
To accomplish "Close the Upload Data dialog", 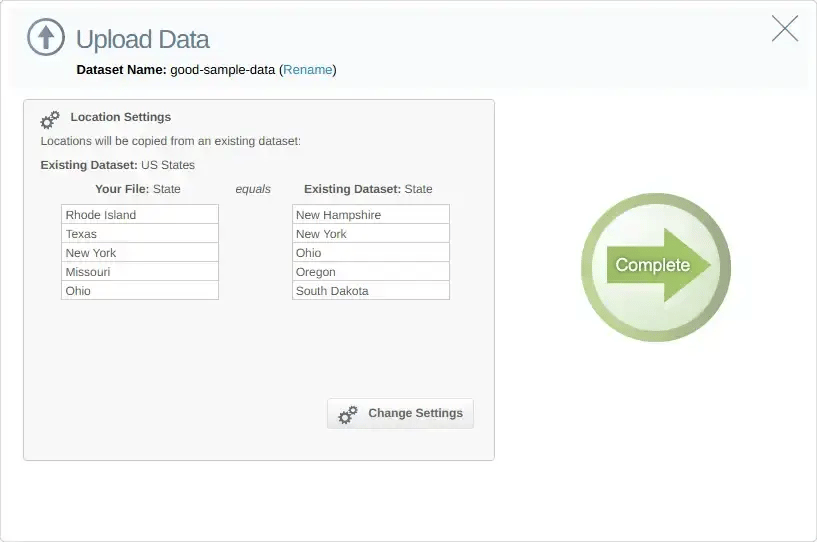I will click(785, 28).
